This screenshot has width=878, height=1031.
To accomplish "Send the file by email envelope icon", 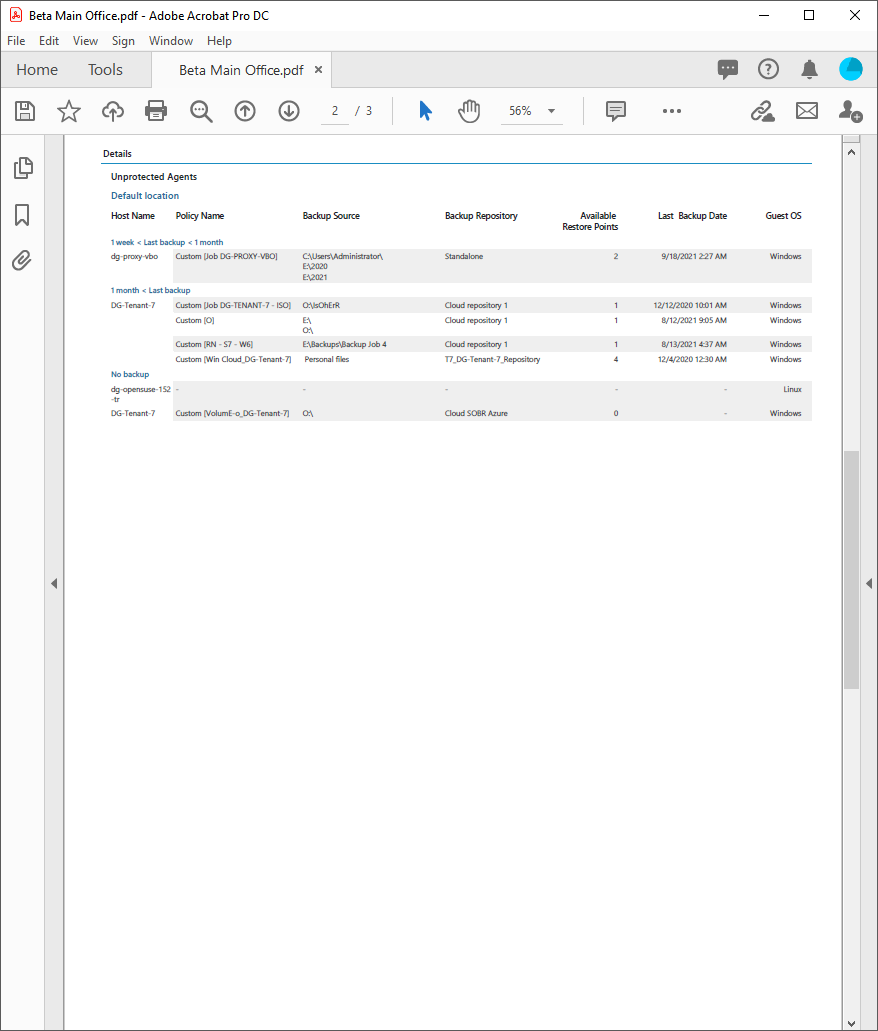I will point(806,110).
